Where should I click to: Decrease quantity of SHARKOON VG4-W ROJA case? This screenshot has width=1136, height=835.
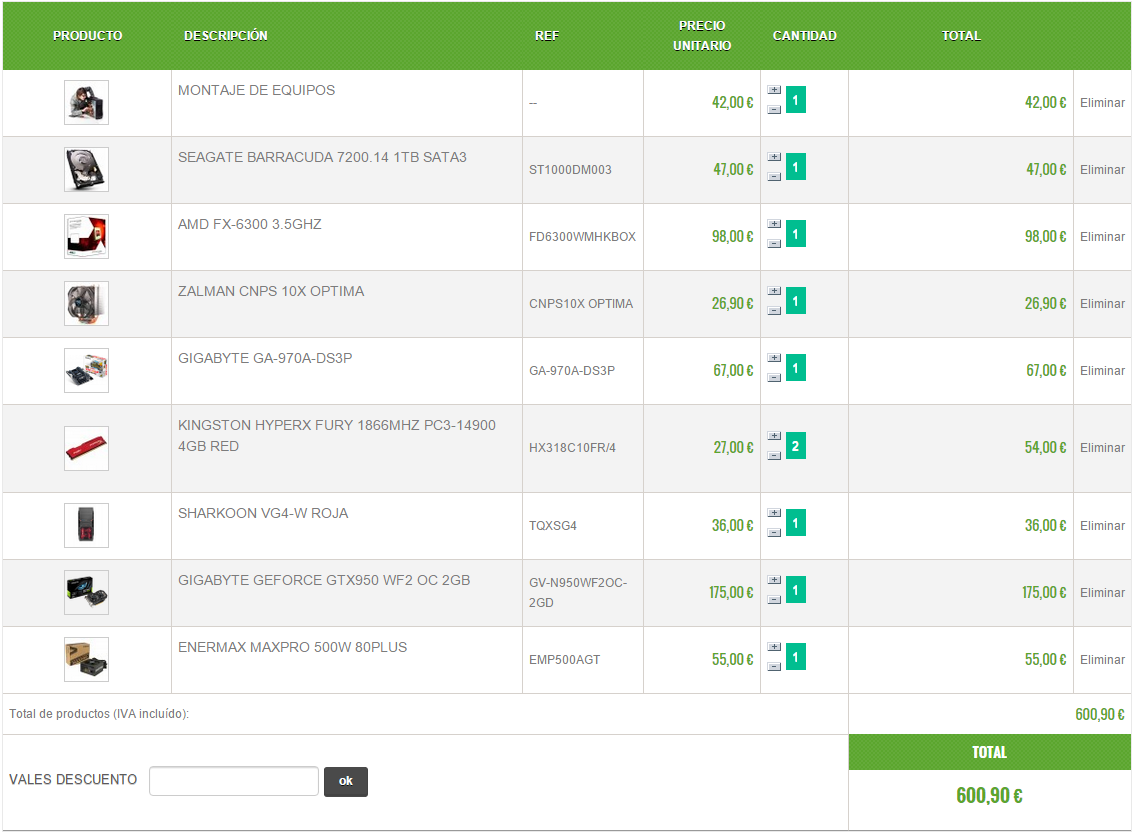(774, 533)
